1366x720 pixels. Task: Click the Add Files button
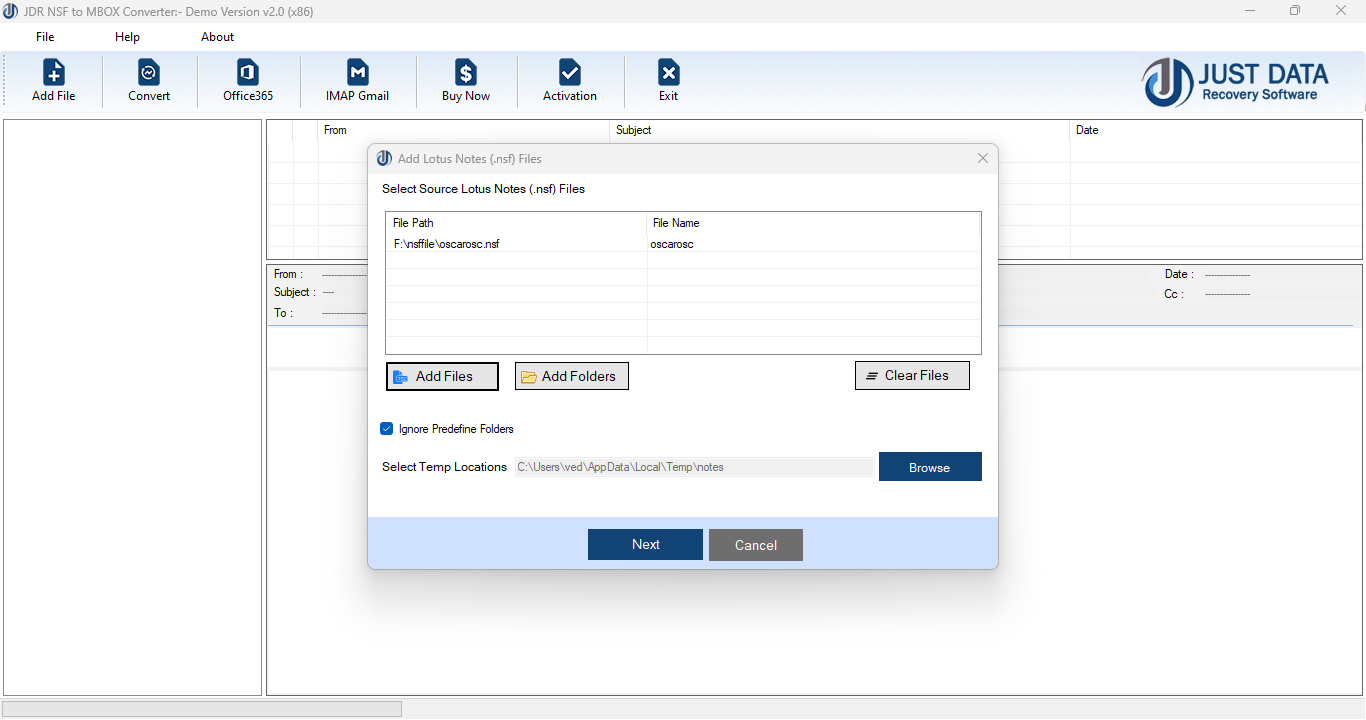click(x=442, y=376)
